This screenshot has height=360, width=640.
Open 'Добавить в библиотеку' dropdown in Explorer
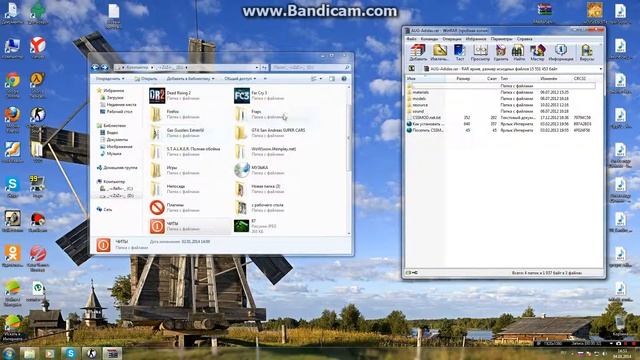pyautogui.click(x=190, y=79)
